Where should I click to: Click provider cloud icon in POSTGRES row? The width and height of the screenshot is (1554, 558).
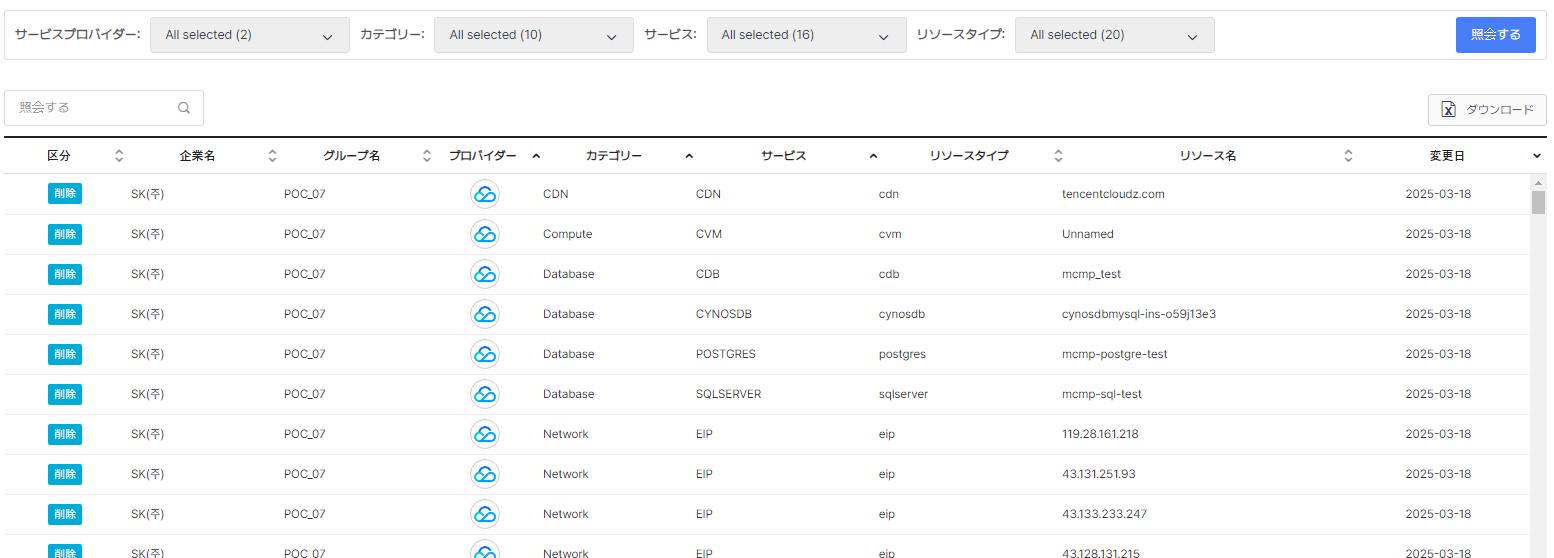coord(485,354)
